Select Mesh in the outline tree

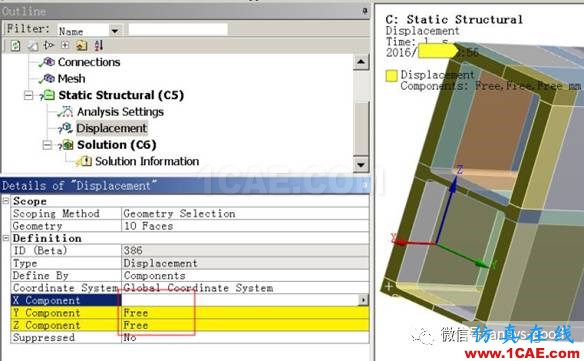71,79
